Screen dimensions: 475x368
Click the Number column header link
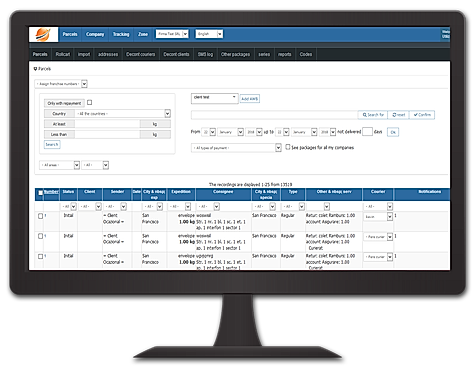point(51,191)
